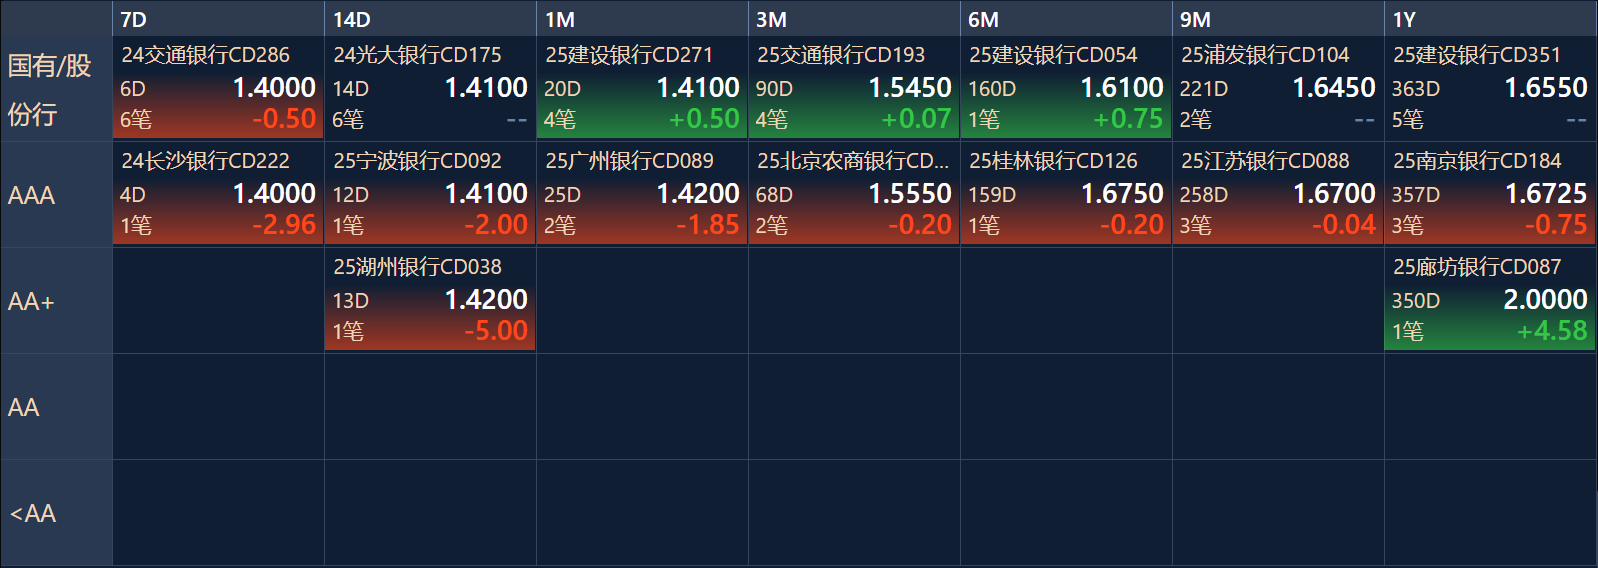Click the 160D tenor label
The height and width of the screenshot is (568, 1598).
[x=992, y=89]
